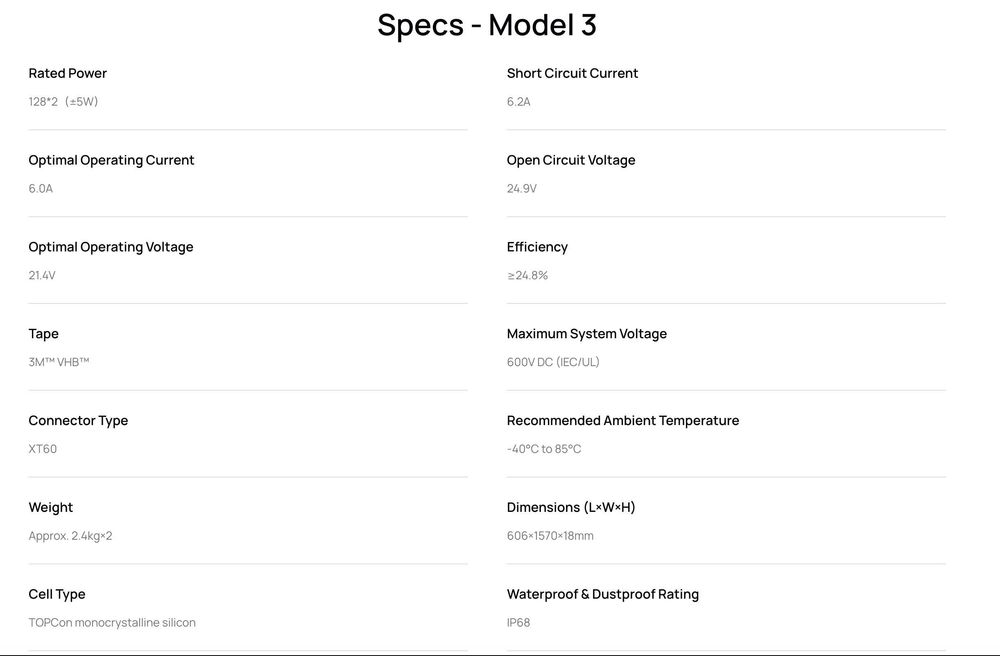The height and width of the screenshot is (656, 1000).
Task: Click the Optimal Operating Voltage label
Action: (111, 247)
